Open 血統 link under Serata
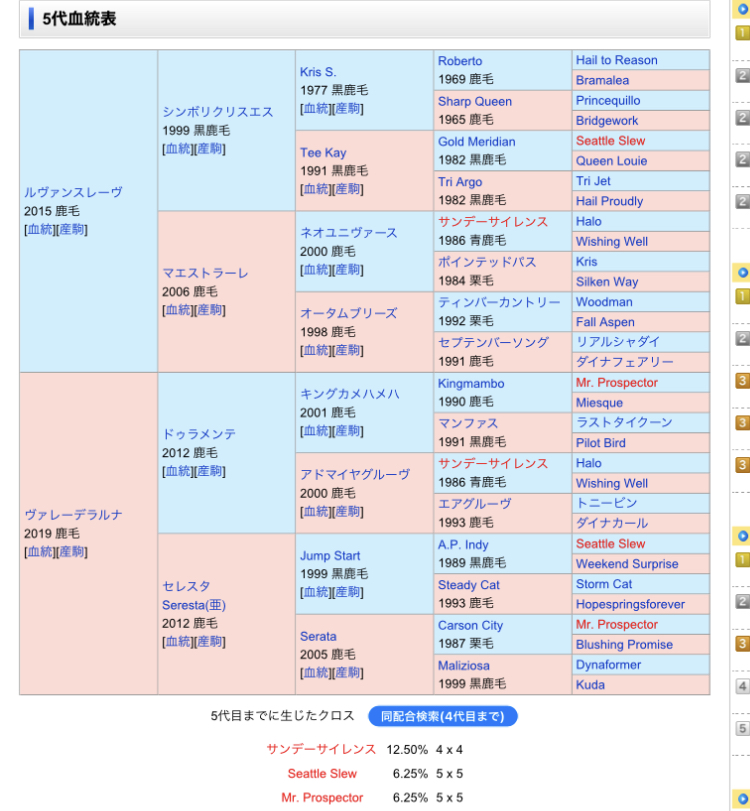This screenshot has height=811, width=750. click(317, 672)
